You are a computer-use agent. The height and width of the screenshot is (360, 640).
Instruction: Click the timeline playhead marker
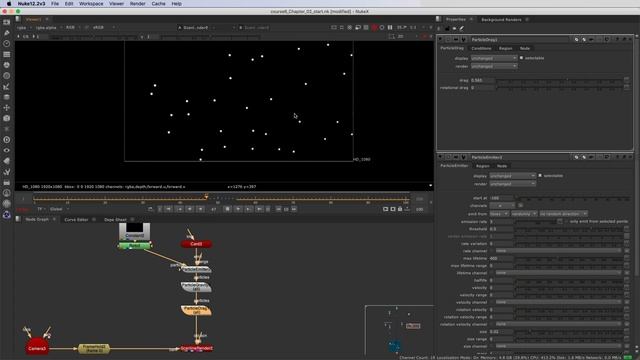coord(206,197)
